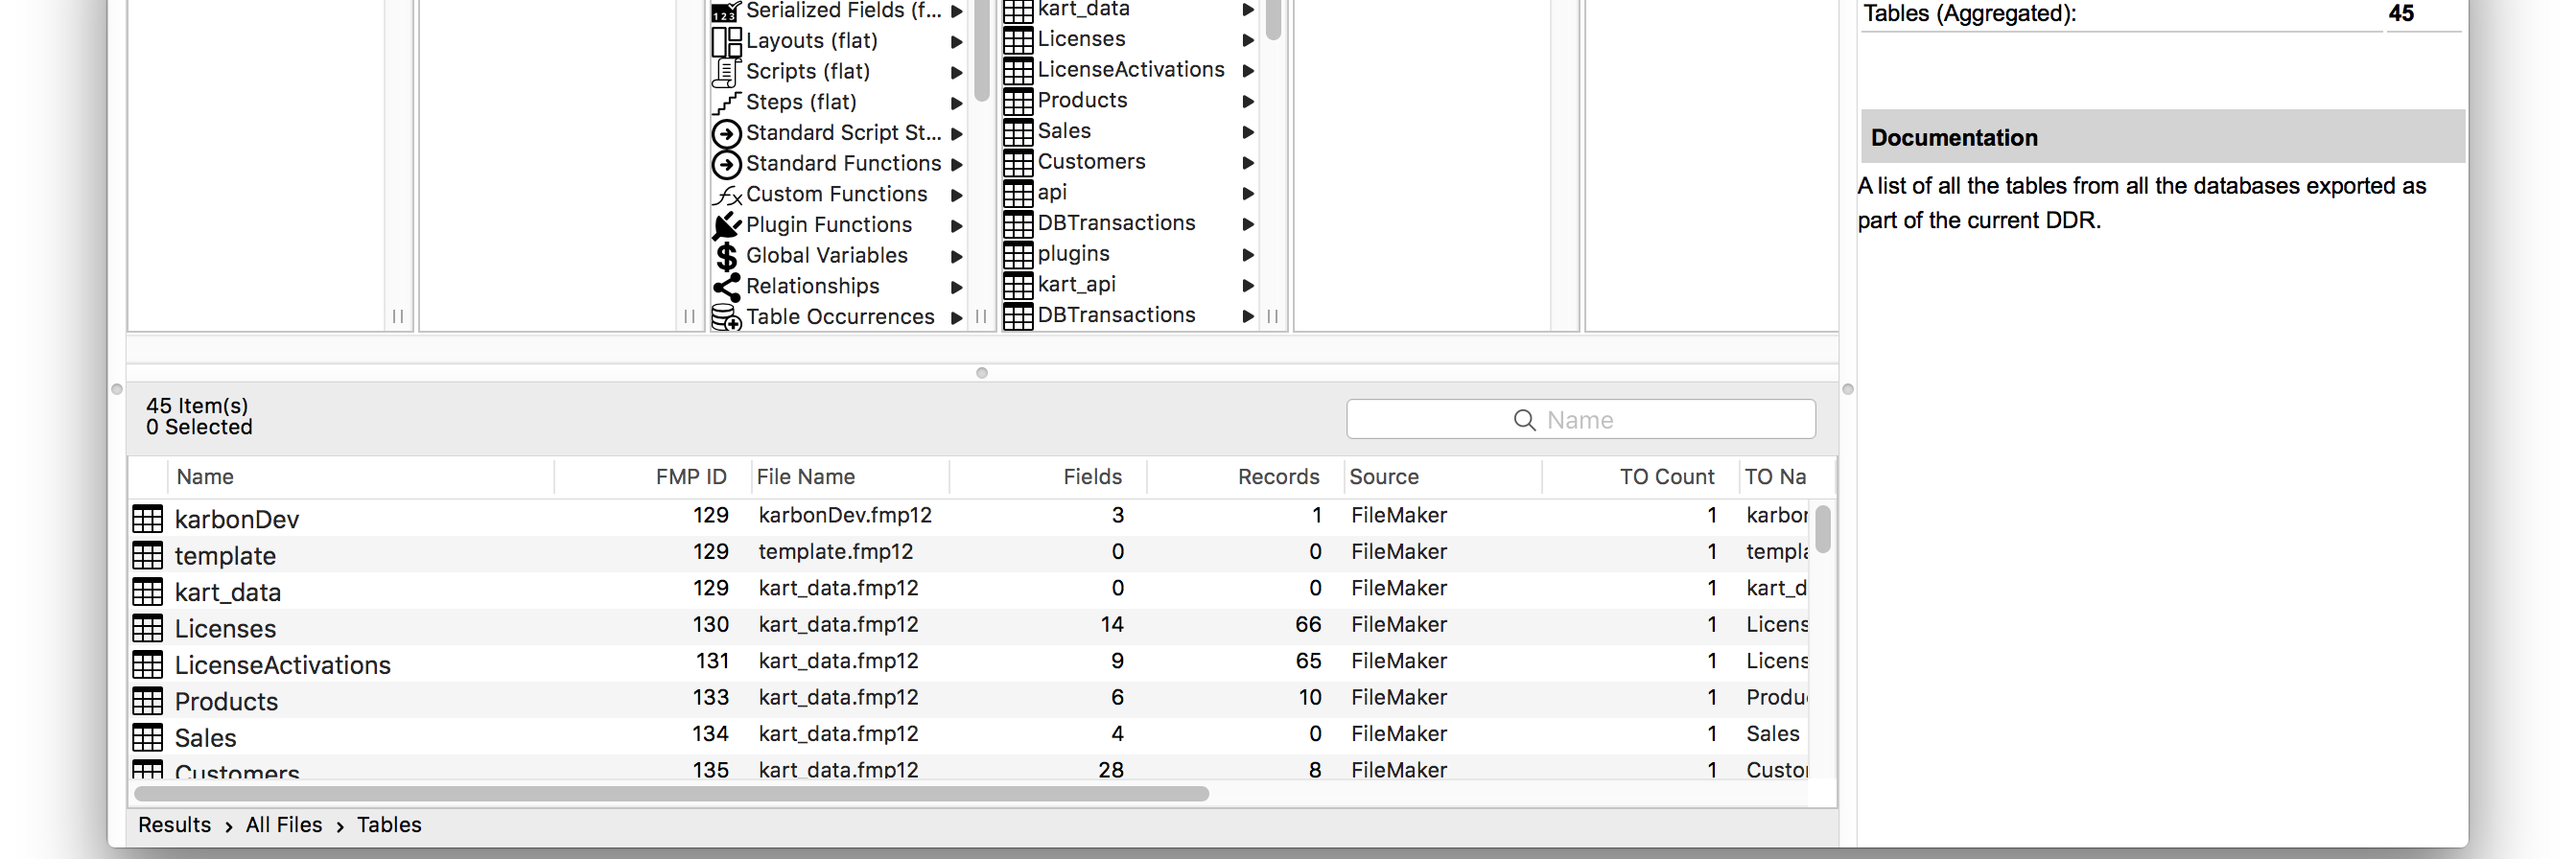Sort results by Records column header
Viewport: 2576px width, 859px height.
[1244, 477]
